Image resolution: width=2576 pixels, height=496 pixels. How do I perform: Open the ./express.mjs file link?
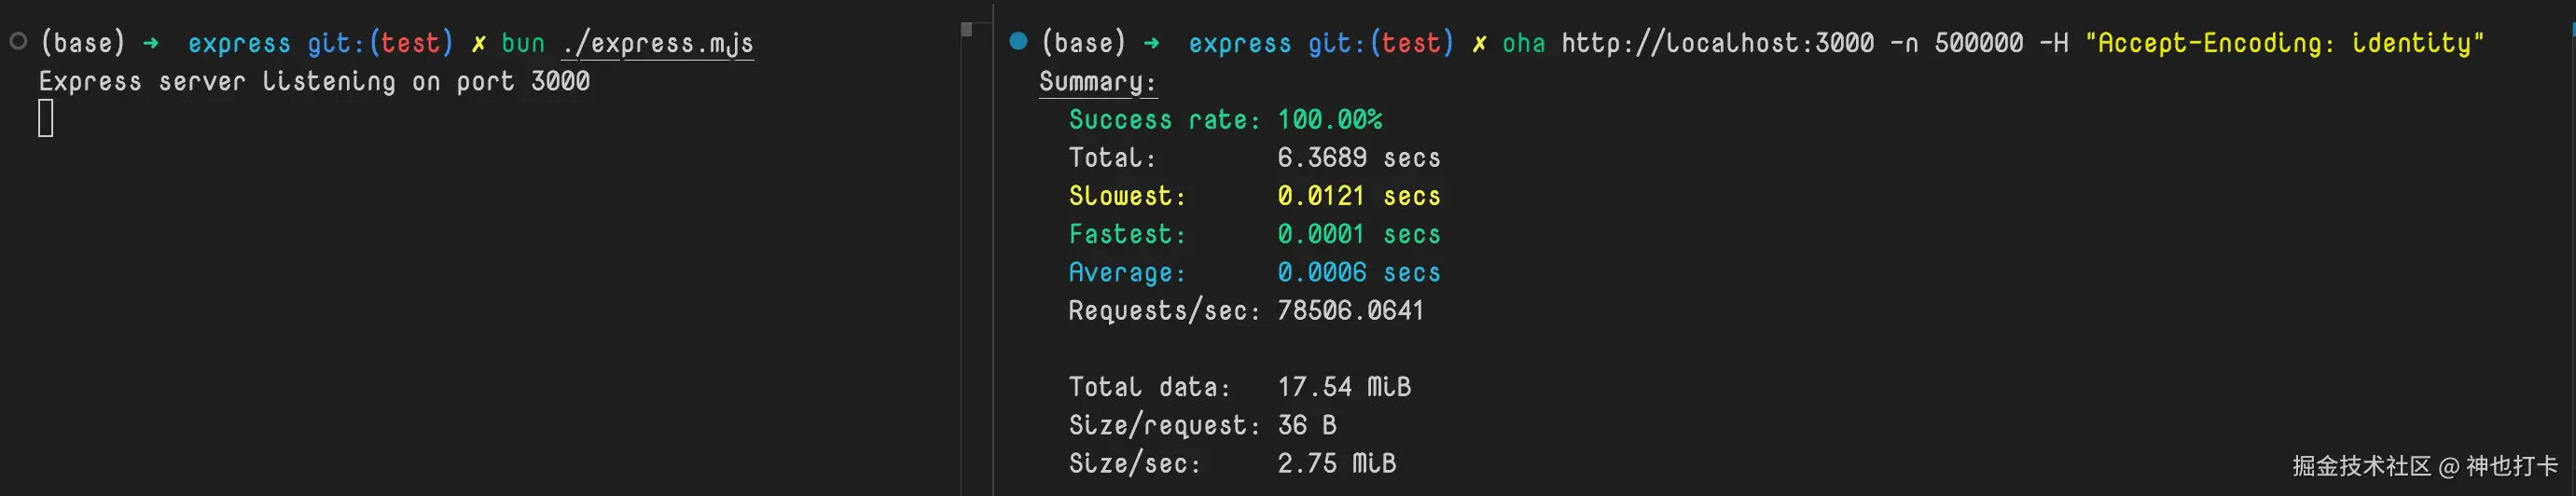(658, 43)
